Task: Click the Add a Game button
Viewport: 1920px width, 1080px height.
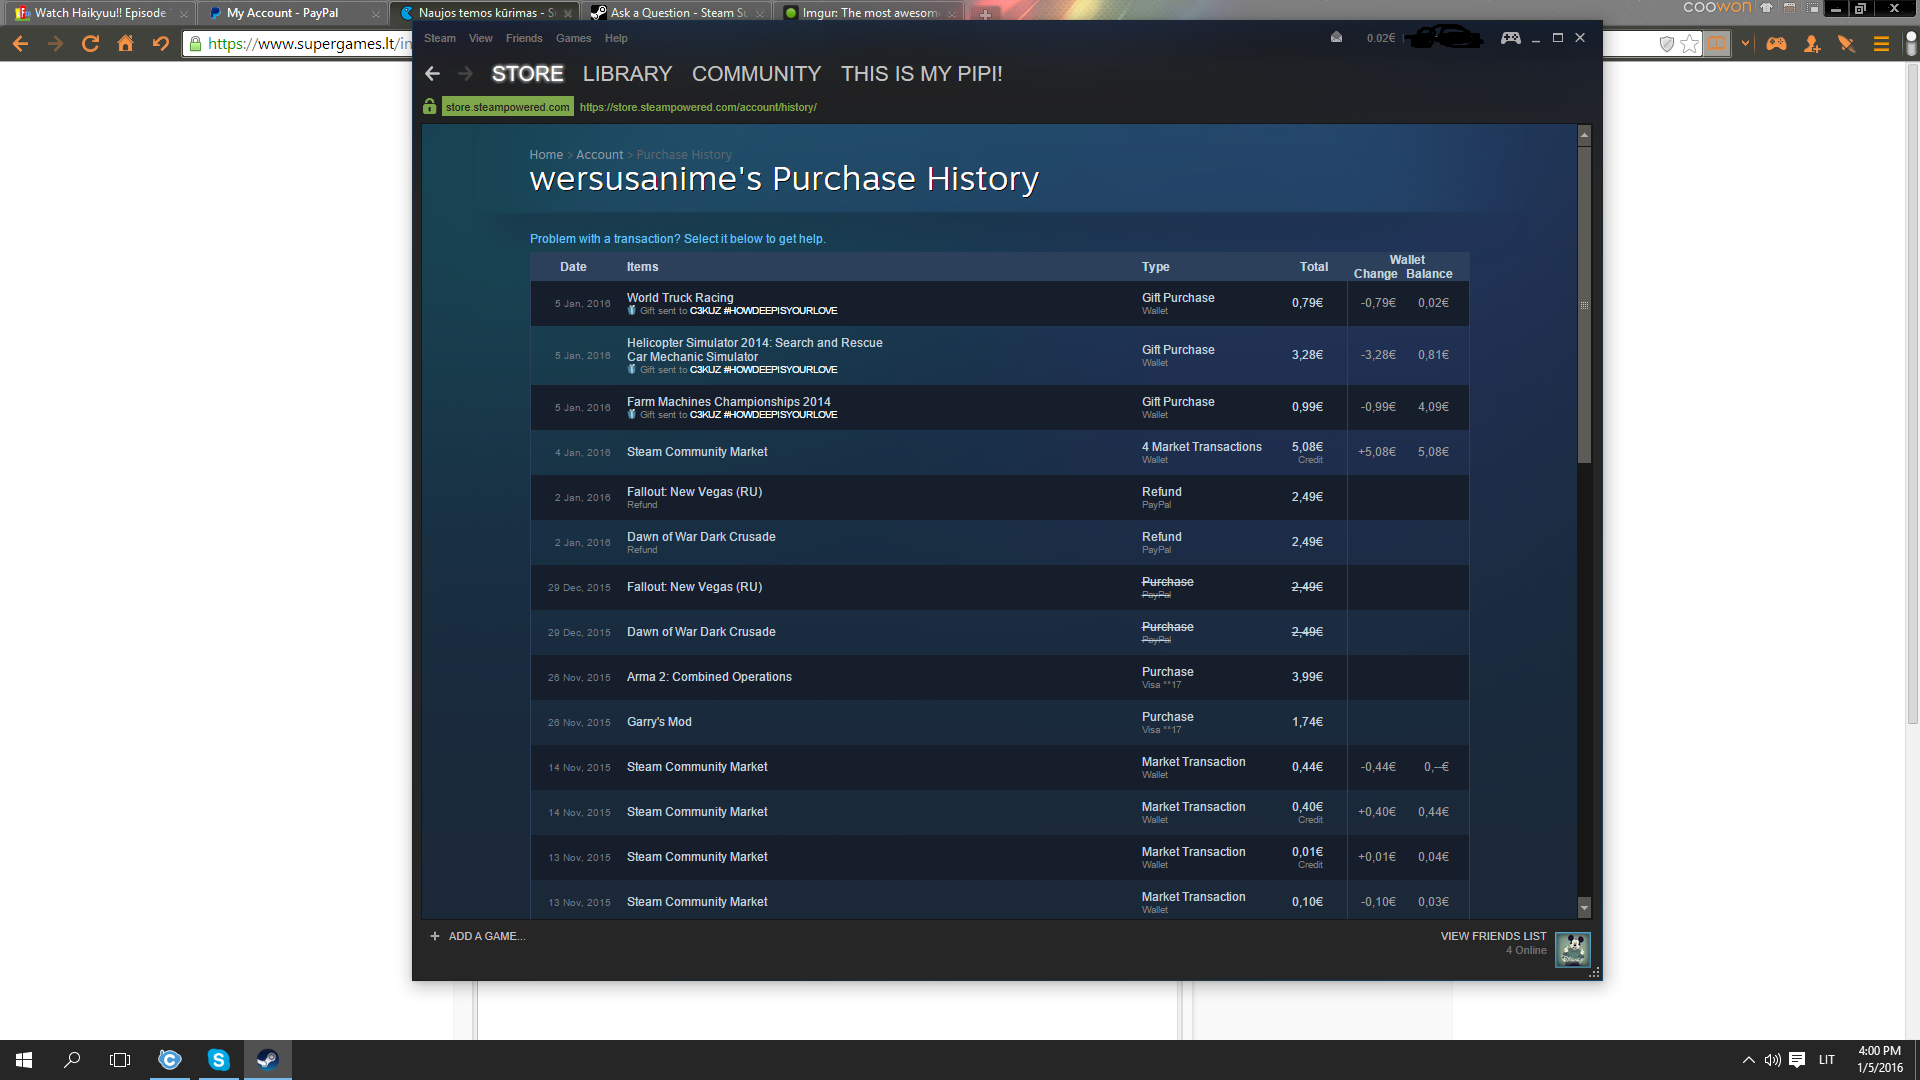Action: click(477, 936)
